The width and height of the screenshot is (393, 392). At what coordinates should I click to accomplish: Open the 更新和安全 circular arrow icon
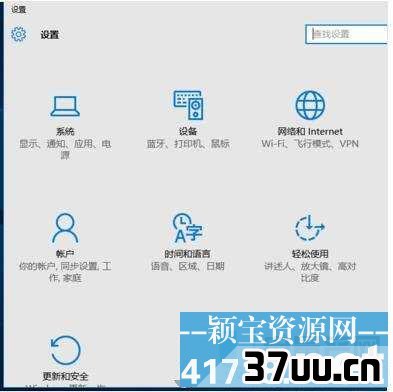pyautogui.click(x=66, y=351)
